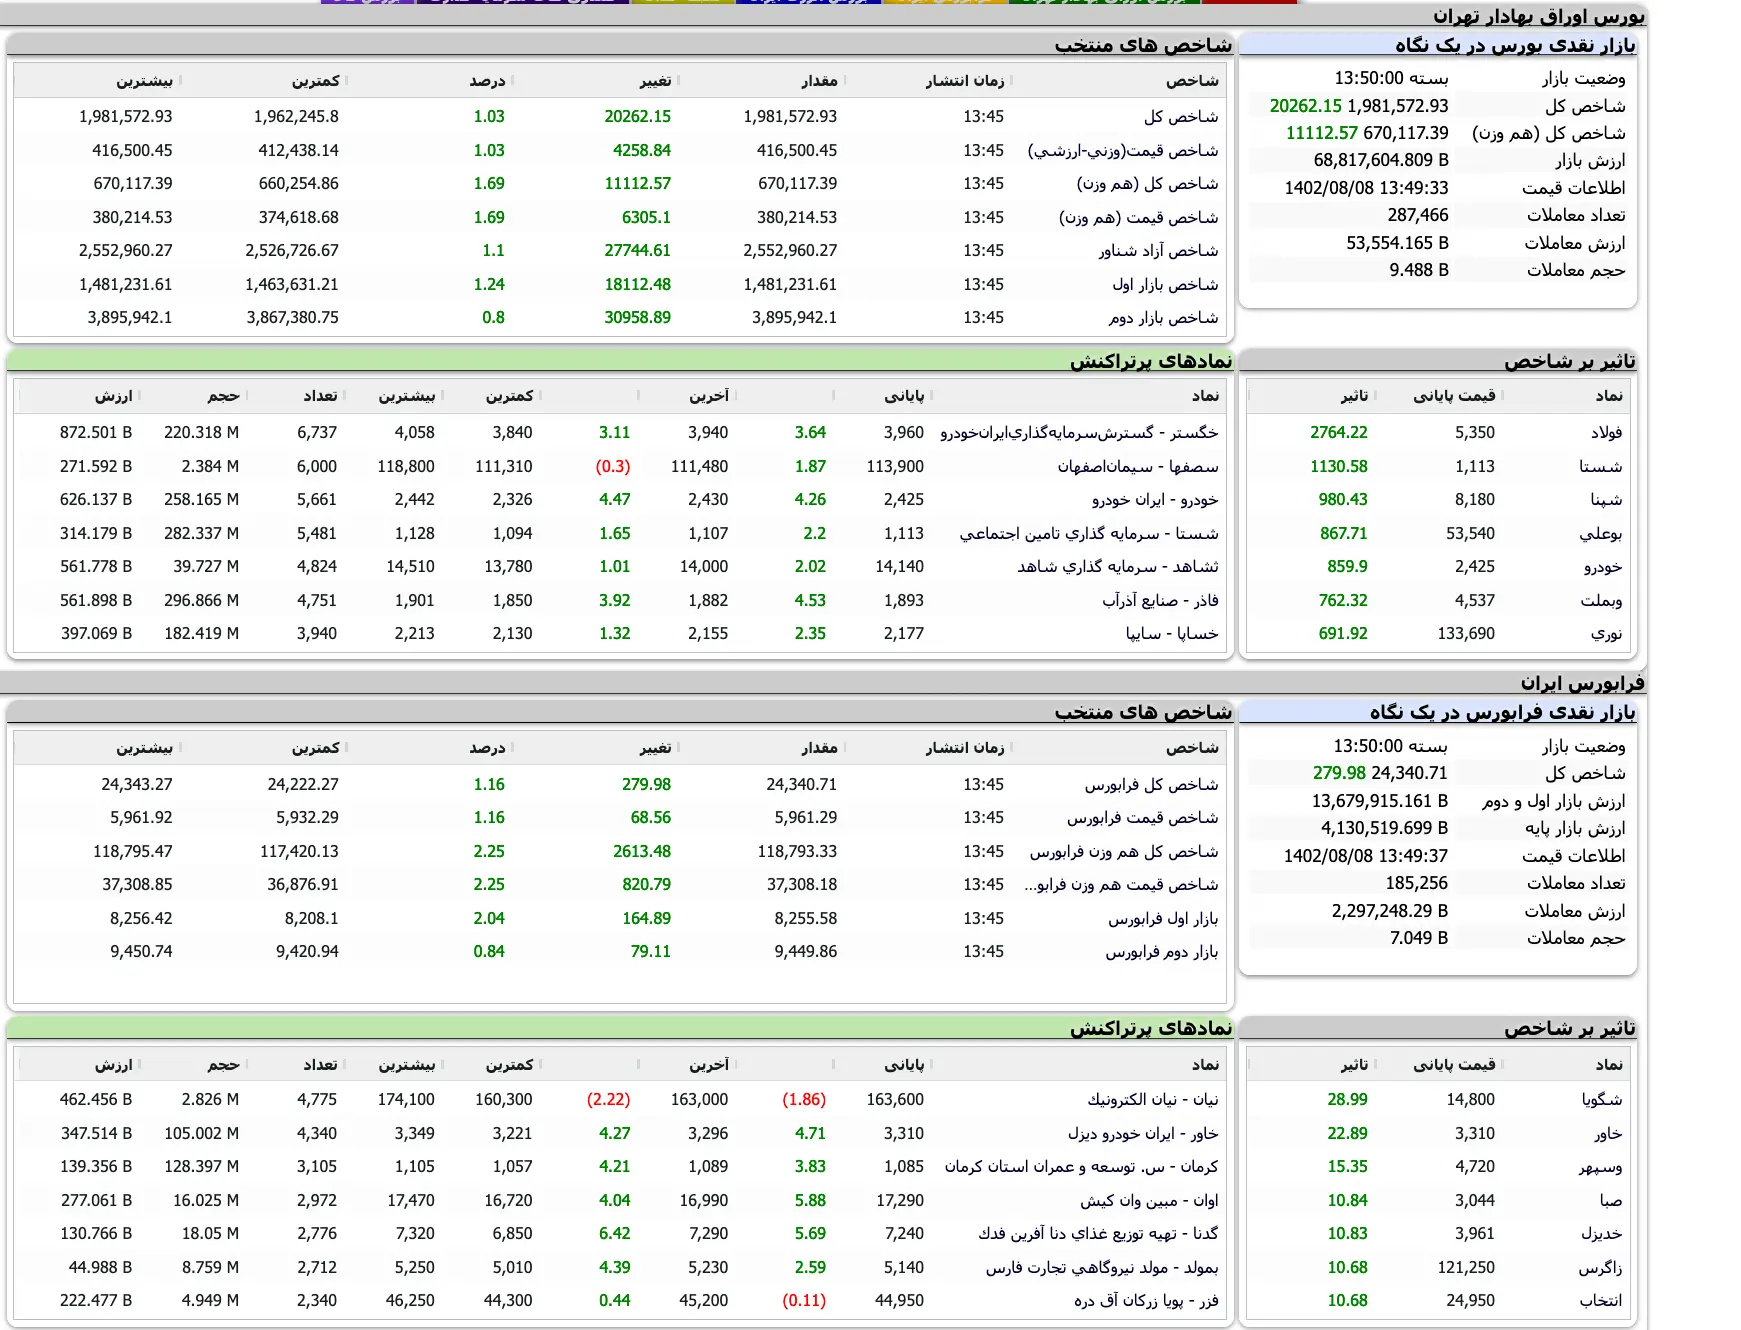Select second market index change "30958.89"
1741x1330 pixels.
[637, 318]
